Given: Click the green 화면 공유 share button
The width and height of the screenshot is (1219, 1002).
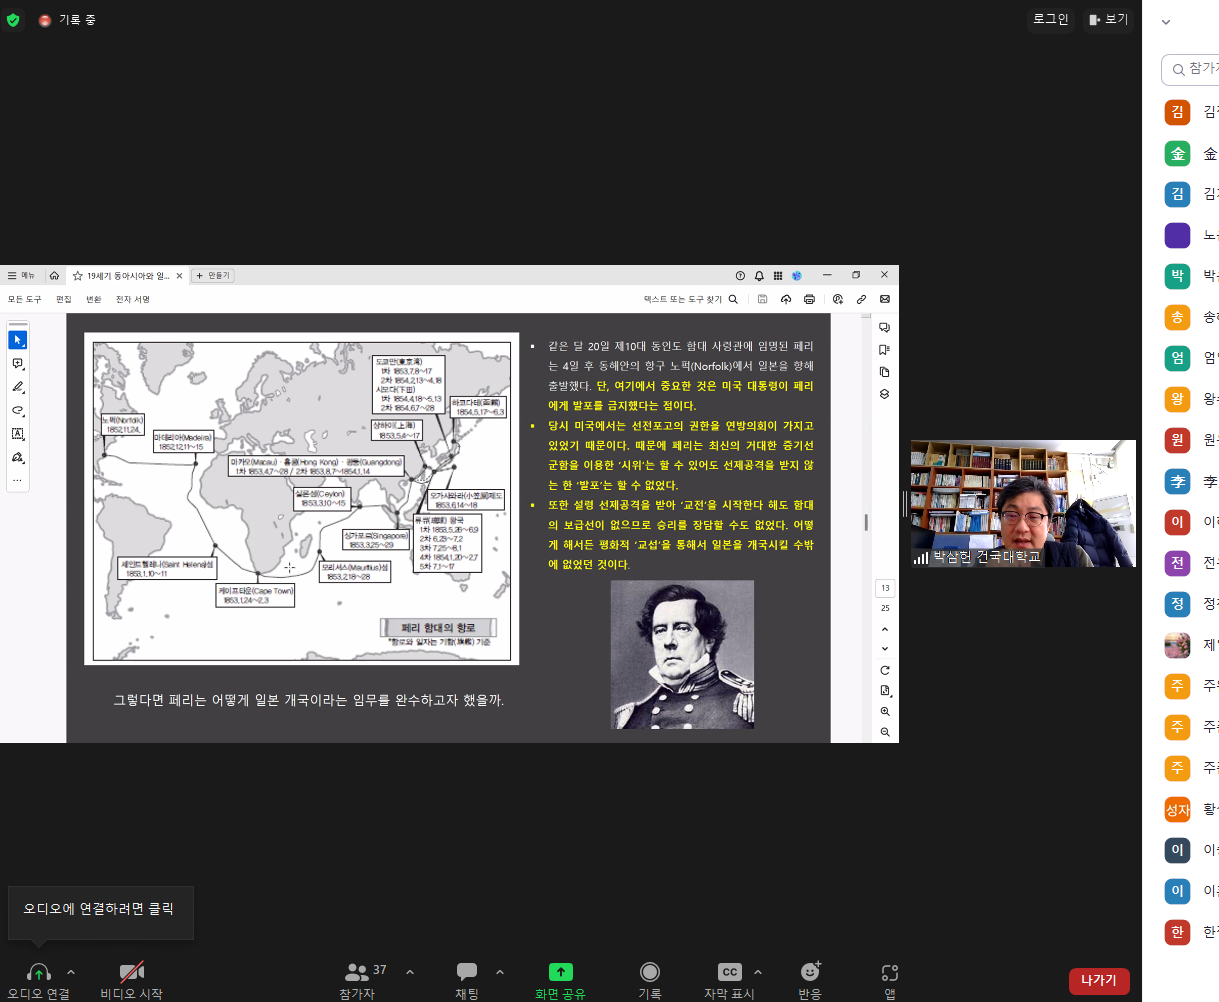Looking at the screenshot, I should (560, 973).
